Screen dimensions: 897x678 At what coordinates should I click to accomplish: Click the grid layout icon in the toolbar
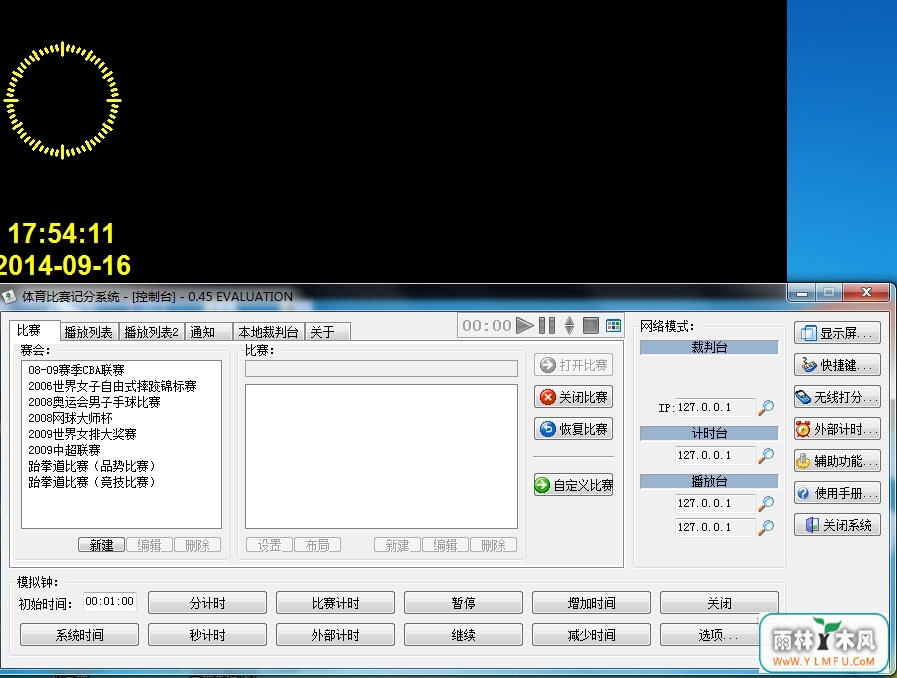point(613,326)
